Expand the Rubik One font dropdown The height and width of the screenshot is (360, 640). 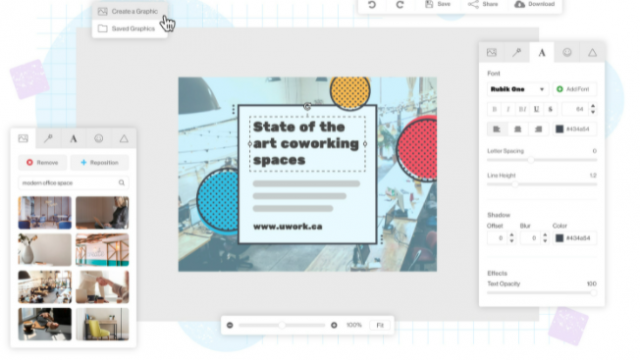click(518, 89)
